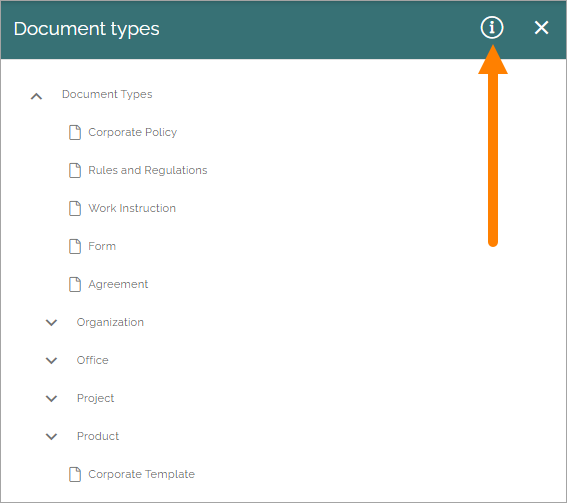Select the Agreement label

pos(118,285)
